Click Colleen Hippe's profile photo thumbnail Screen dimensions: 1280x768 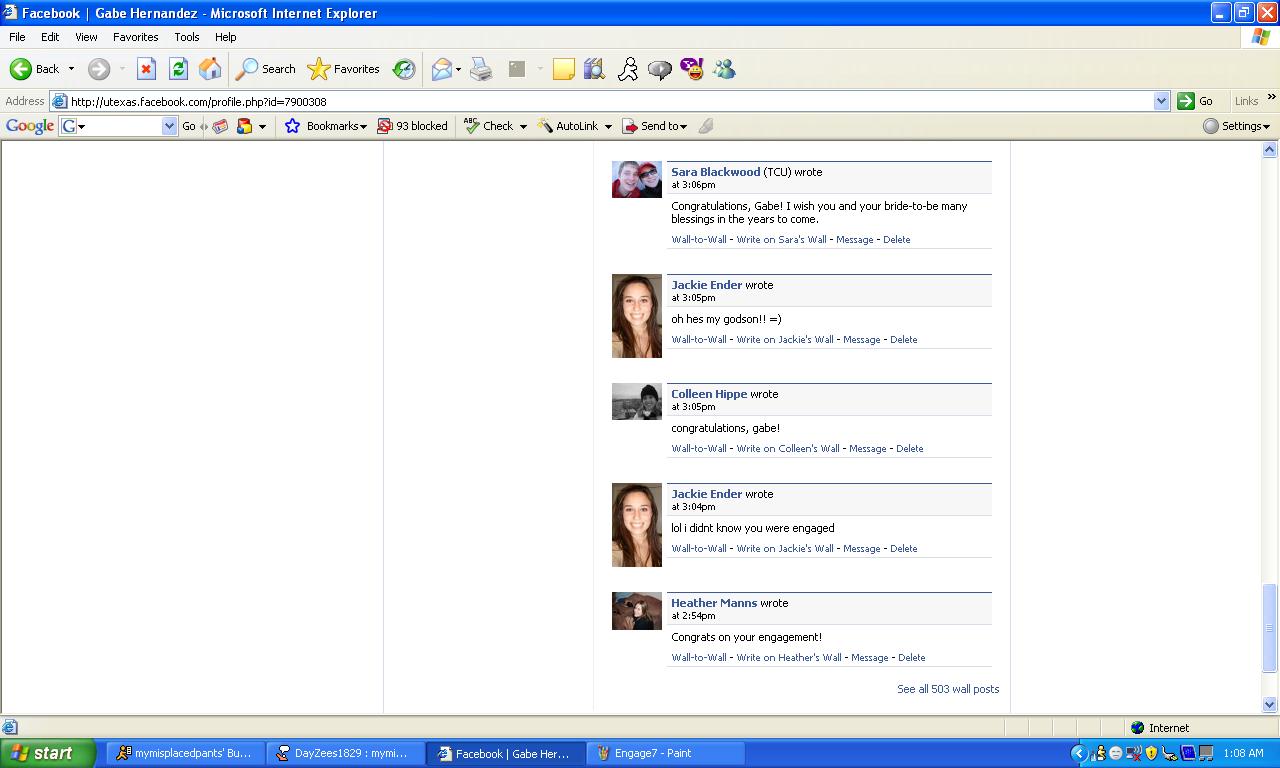(x=637, y=402)
